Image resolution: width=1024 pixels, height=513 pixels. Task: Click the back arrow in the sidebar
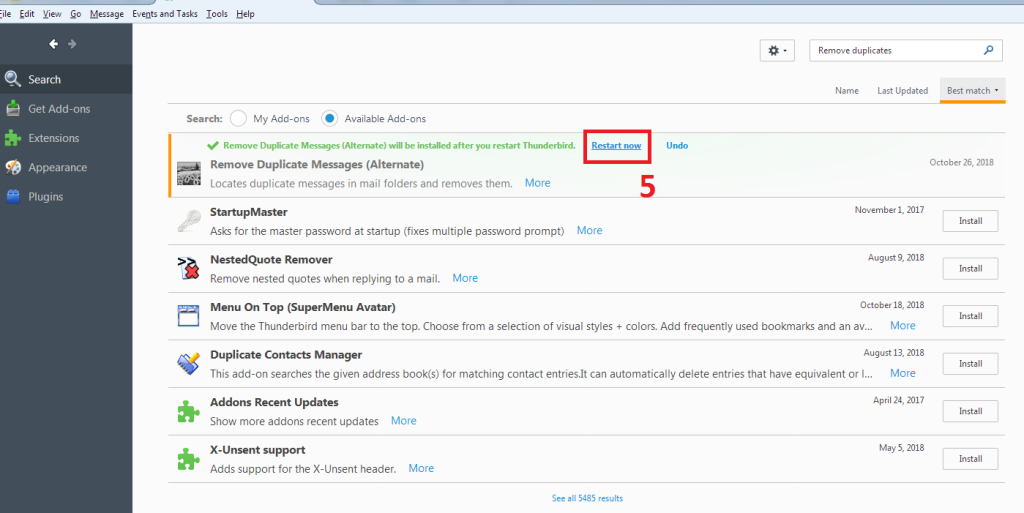pos(54,44)
